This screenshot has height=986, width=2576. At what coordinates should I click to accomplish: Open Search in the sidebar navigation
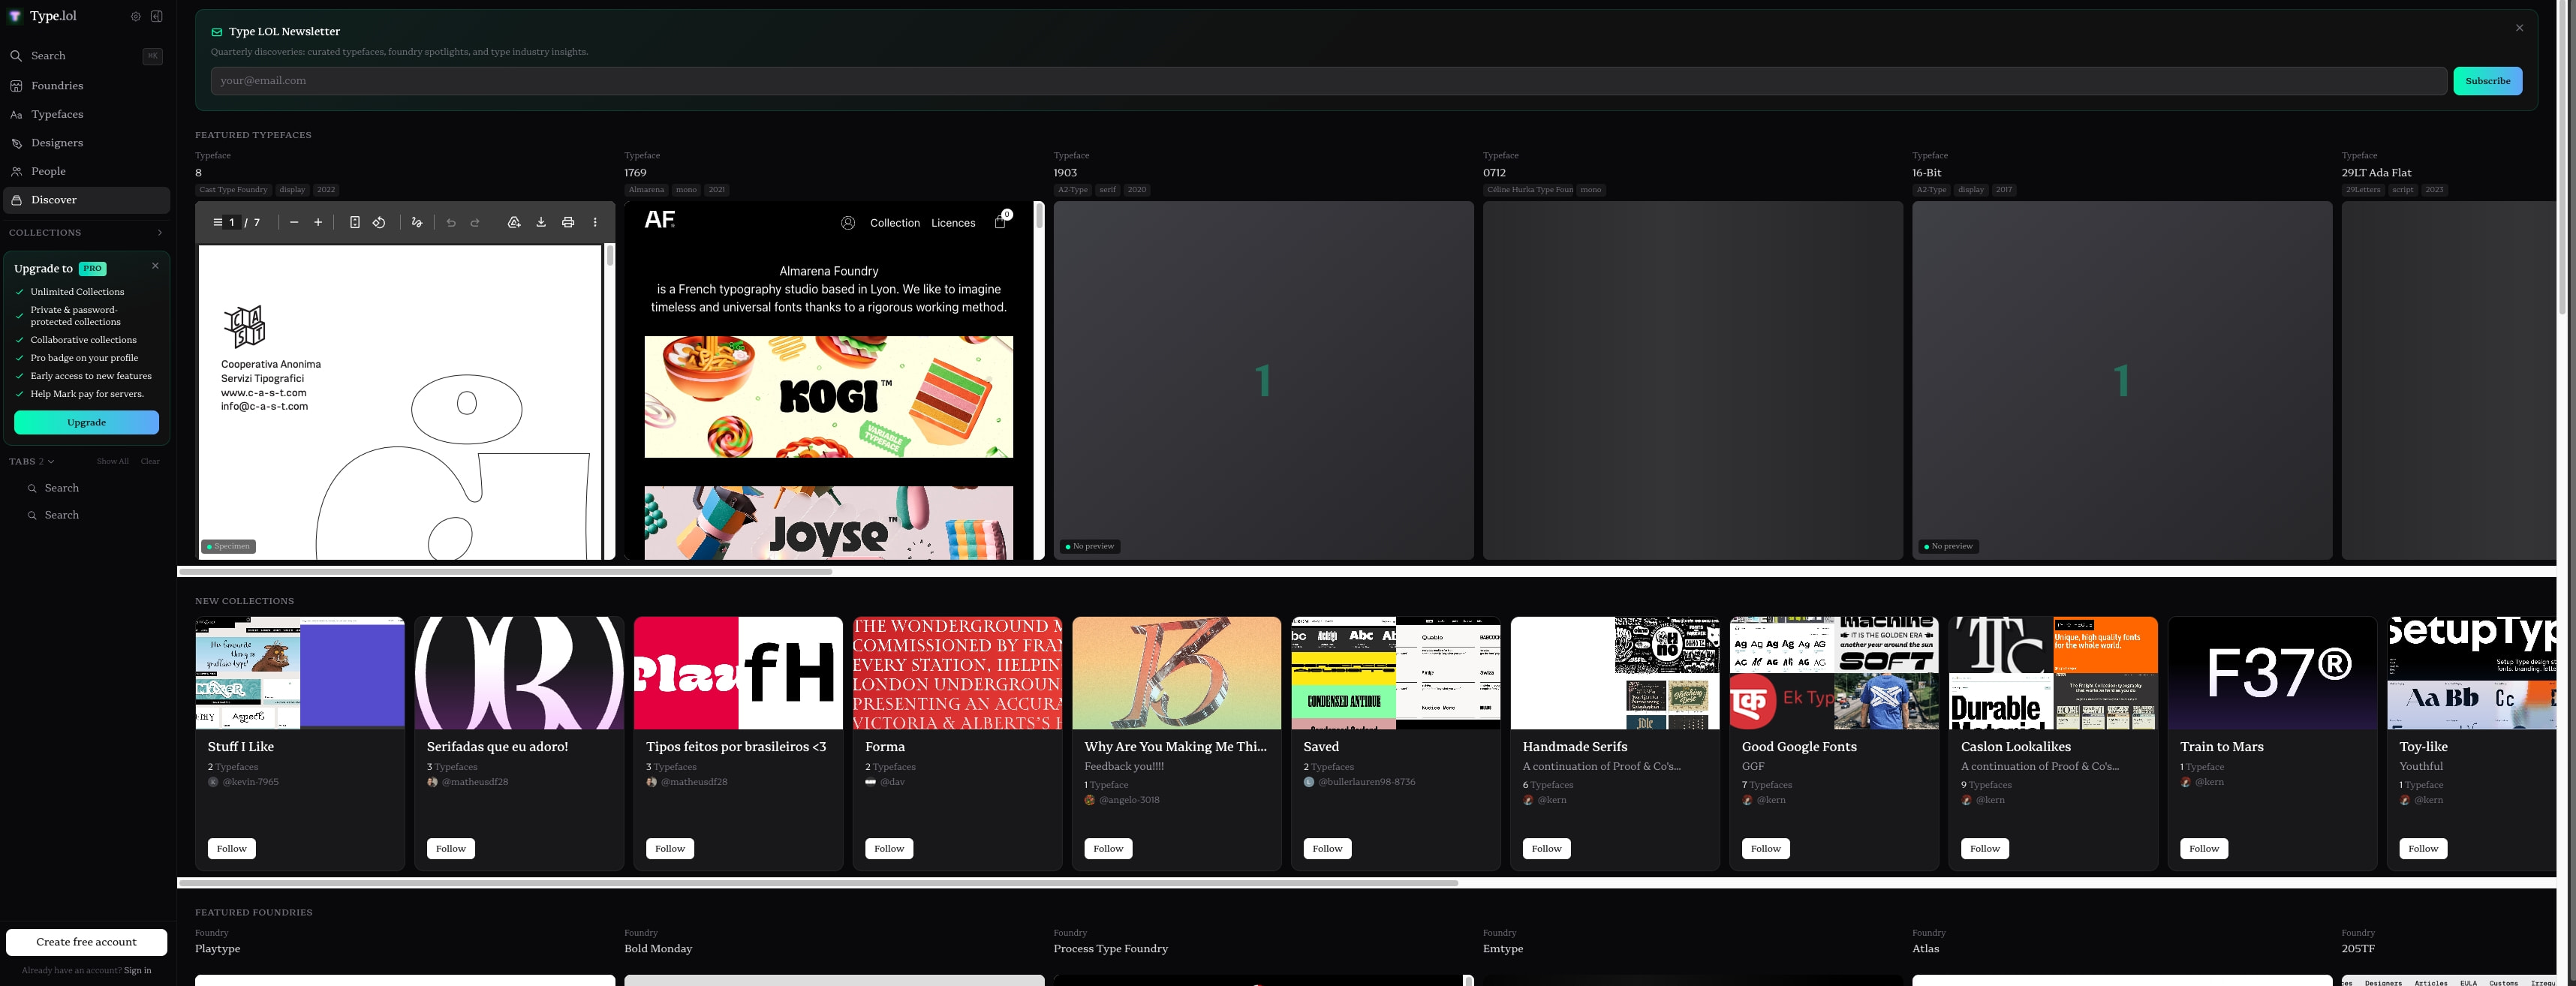[x=86, y=56]
